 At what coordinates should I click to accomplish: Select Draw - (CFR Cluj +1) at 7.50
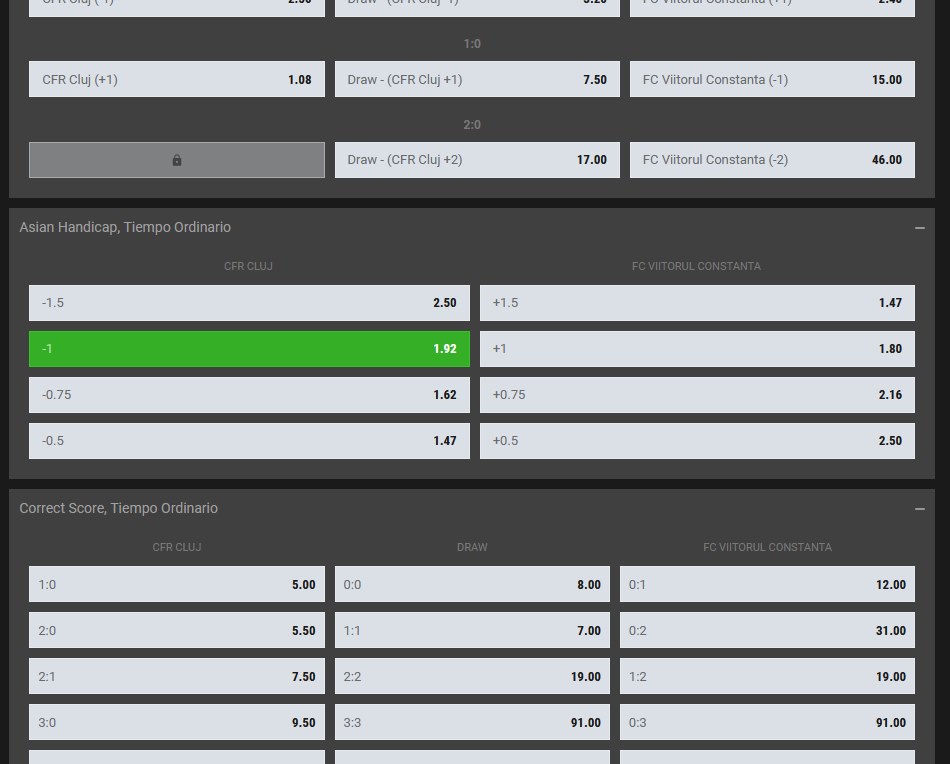pyautogui.click(x=477, y=79)
